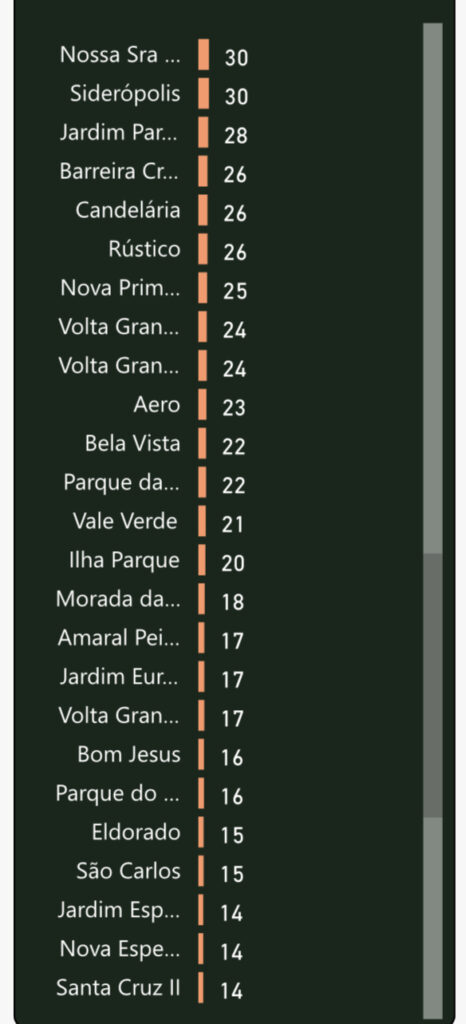Click the Vale Verde label

(x=125, y=521)
